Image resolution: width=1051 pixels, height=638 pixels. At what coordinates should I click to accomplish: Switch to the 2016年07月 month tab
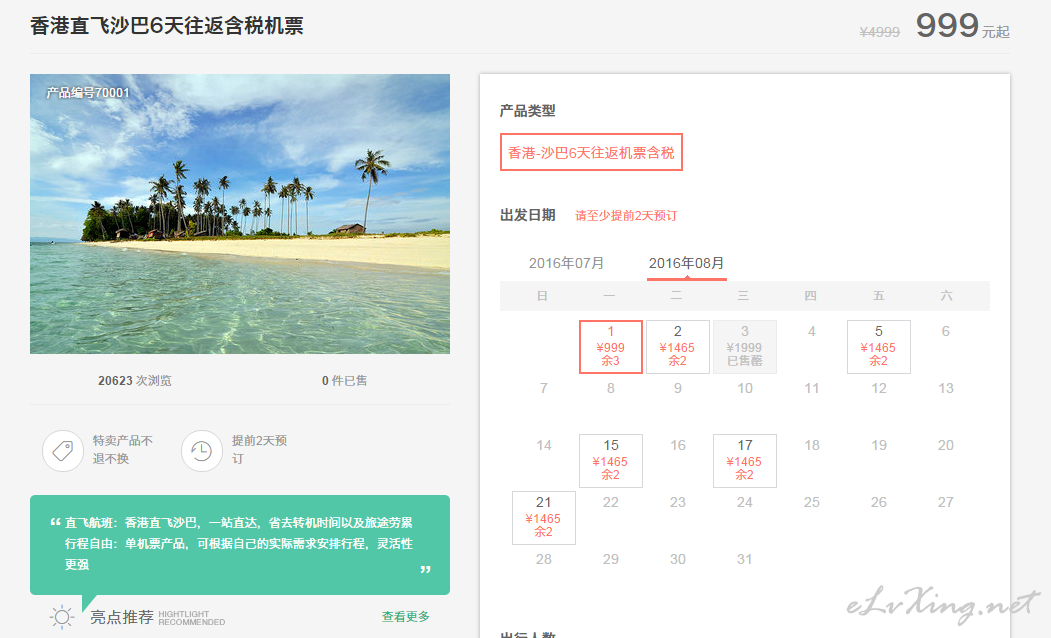pos(566,263)
